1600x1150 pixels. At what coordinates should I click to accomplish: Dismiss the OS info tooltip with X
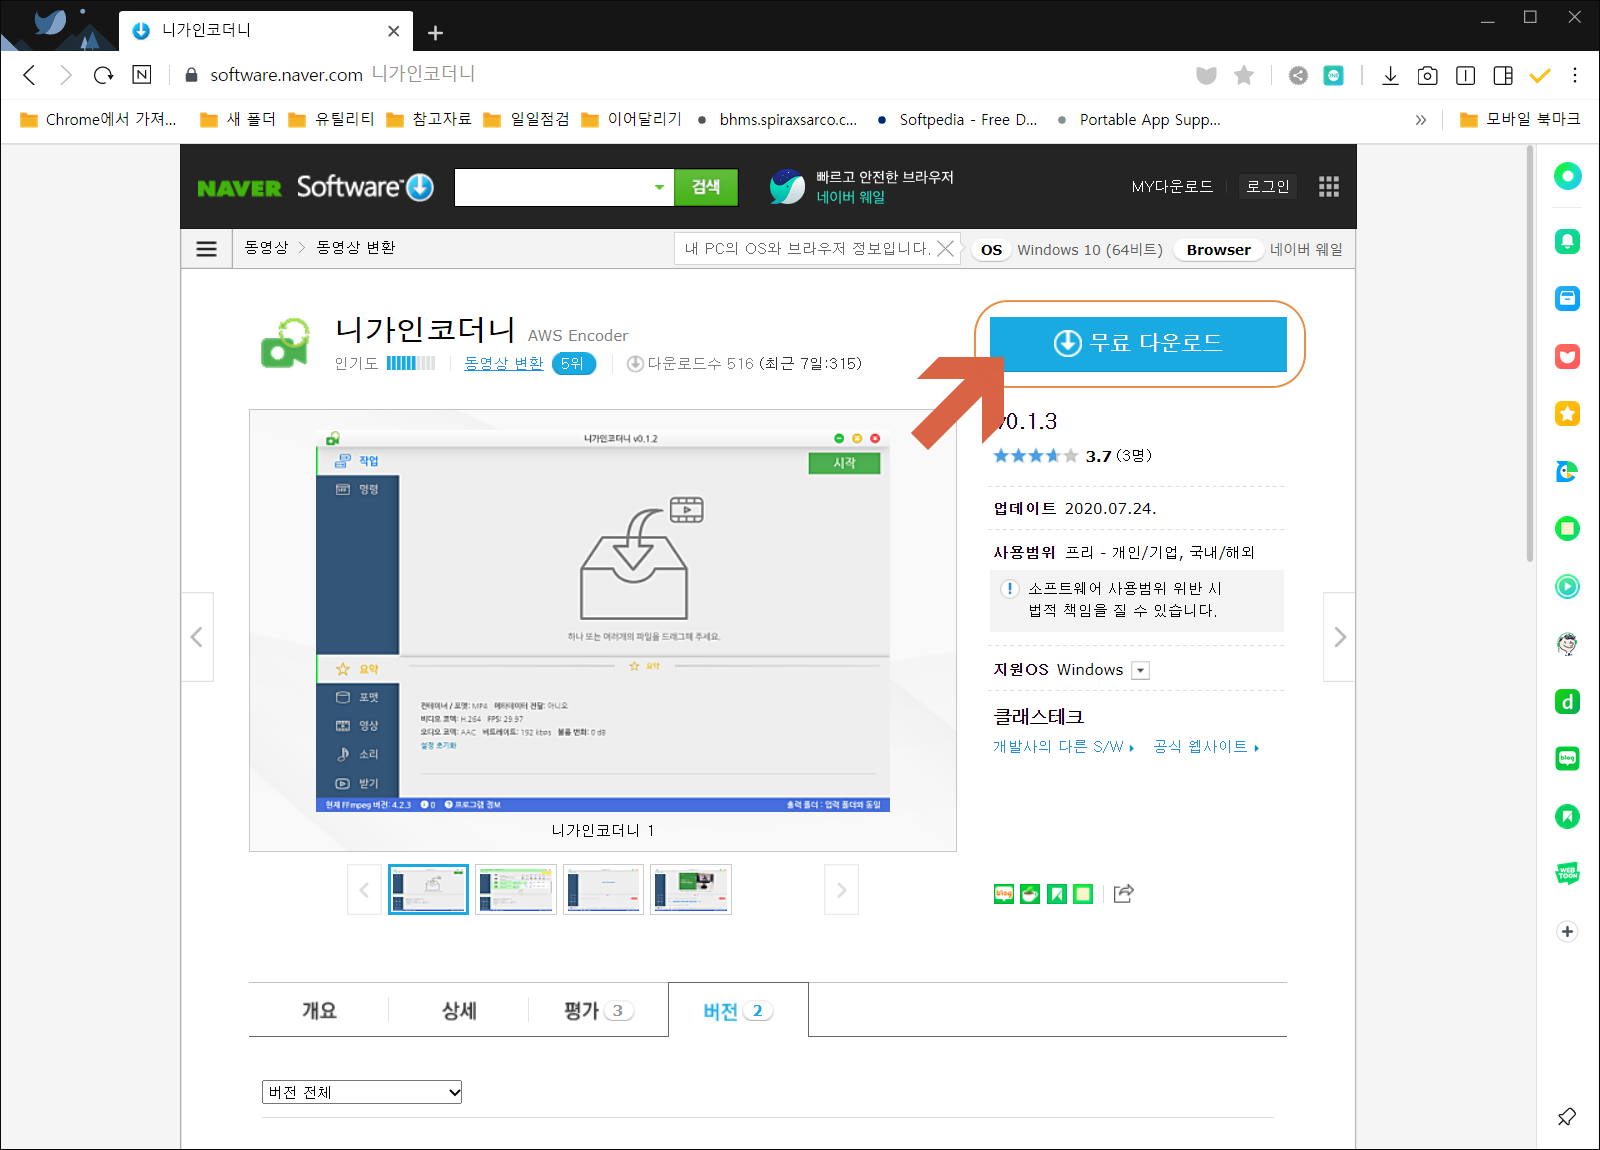click(945, 248)
